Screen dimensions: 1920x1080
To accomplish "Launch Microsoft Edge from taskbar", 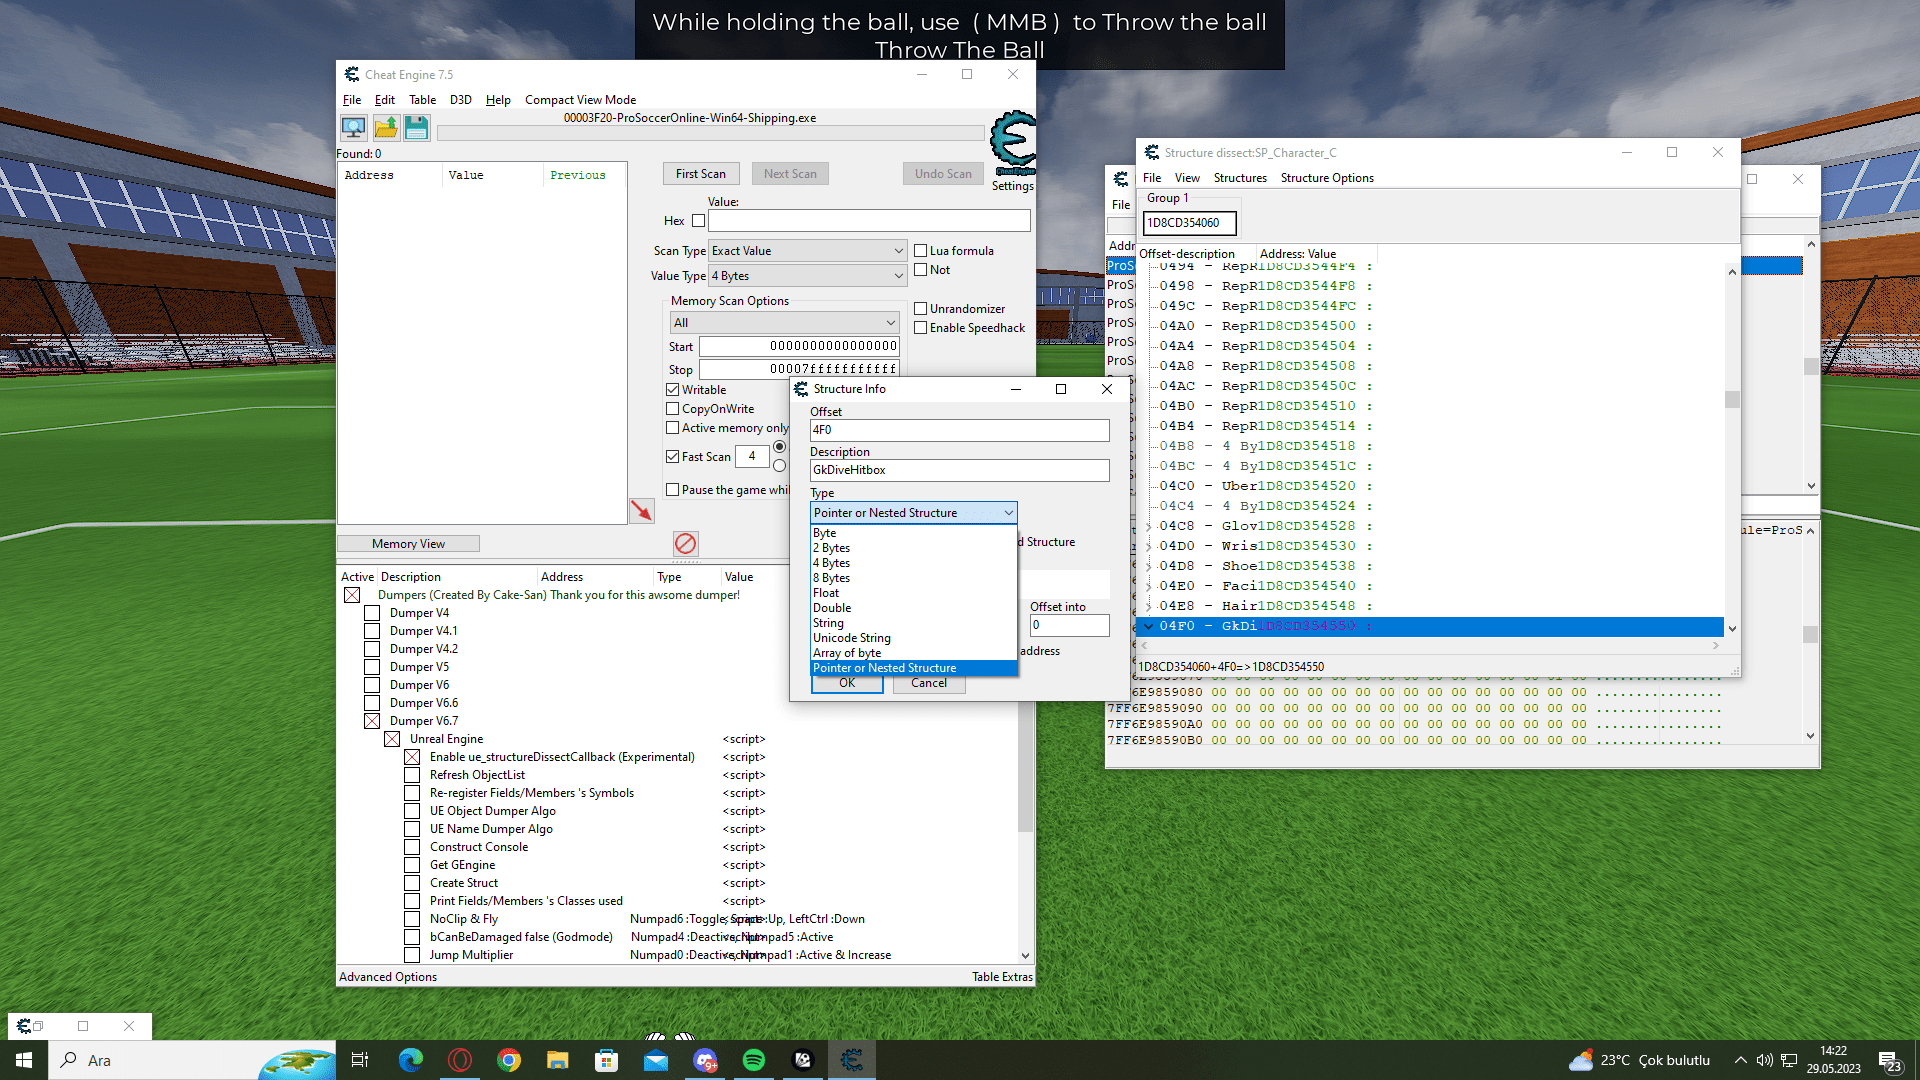I will (410, 1060).
